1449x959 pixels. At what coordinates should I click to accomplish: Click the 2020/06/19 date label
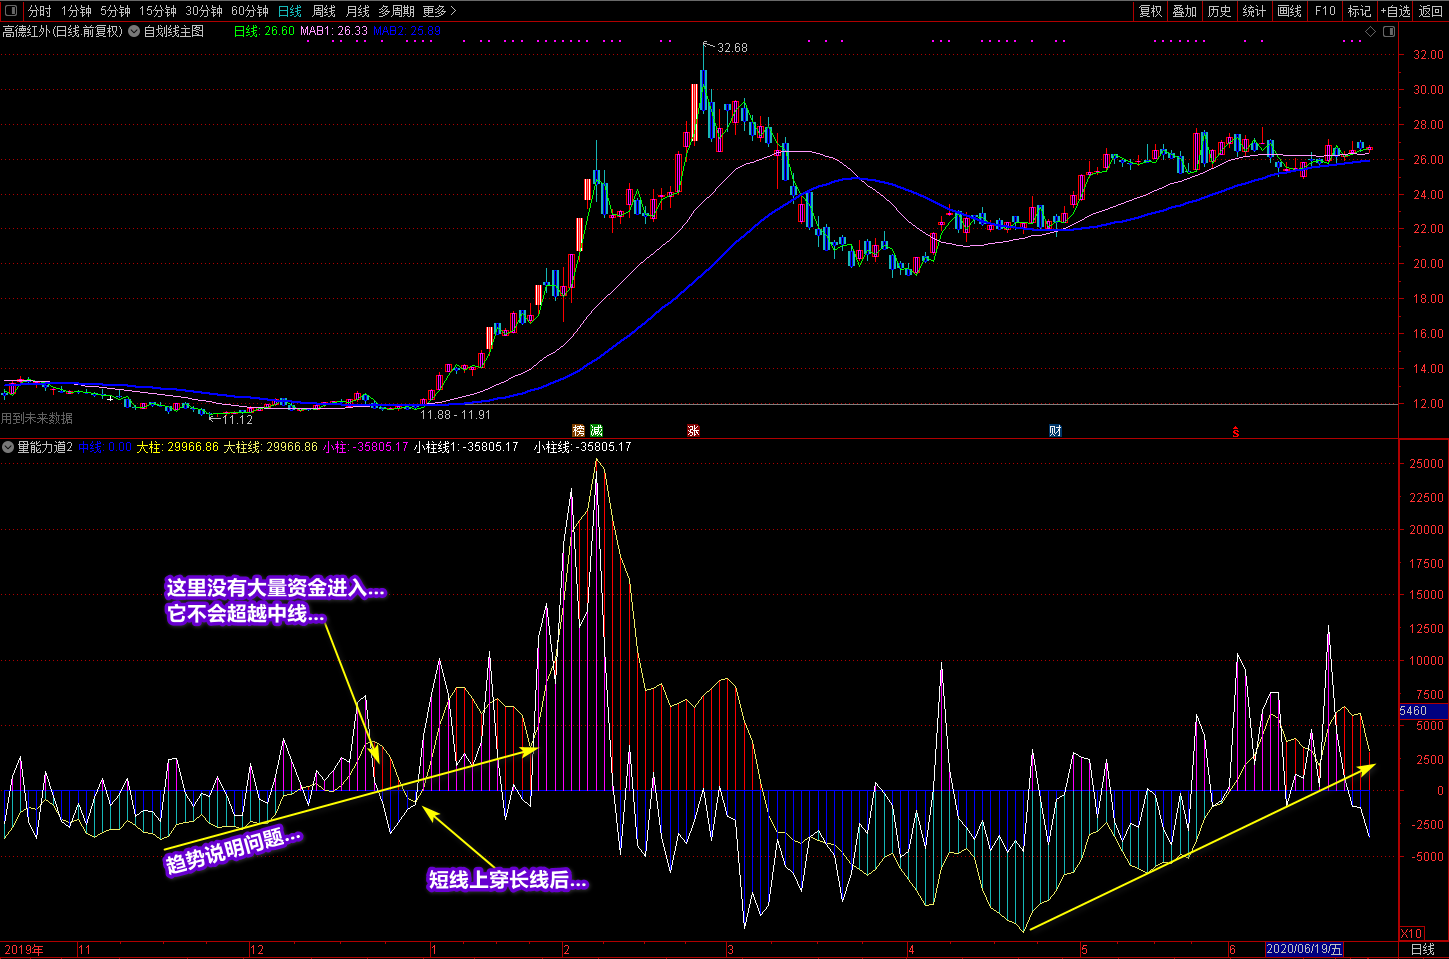coord(1304,949)
